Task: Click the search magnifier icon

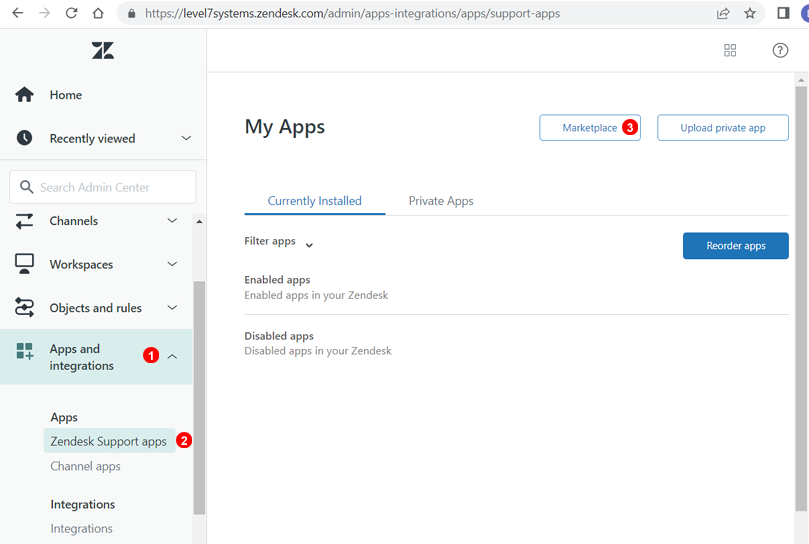Action: click(26, 187)
